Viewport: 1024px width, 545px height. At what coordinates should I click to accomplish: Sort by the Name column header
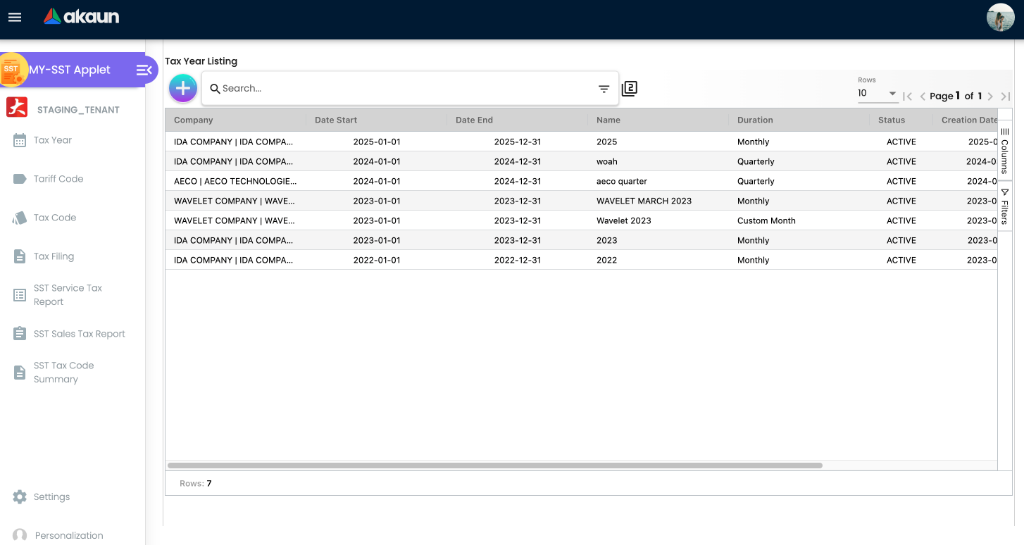(x=608, y=120)
